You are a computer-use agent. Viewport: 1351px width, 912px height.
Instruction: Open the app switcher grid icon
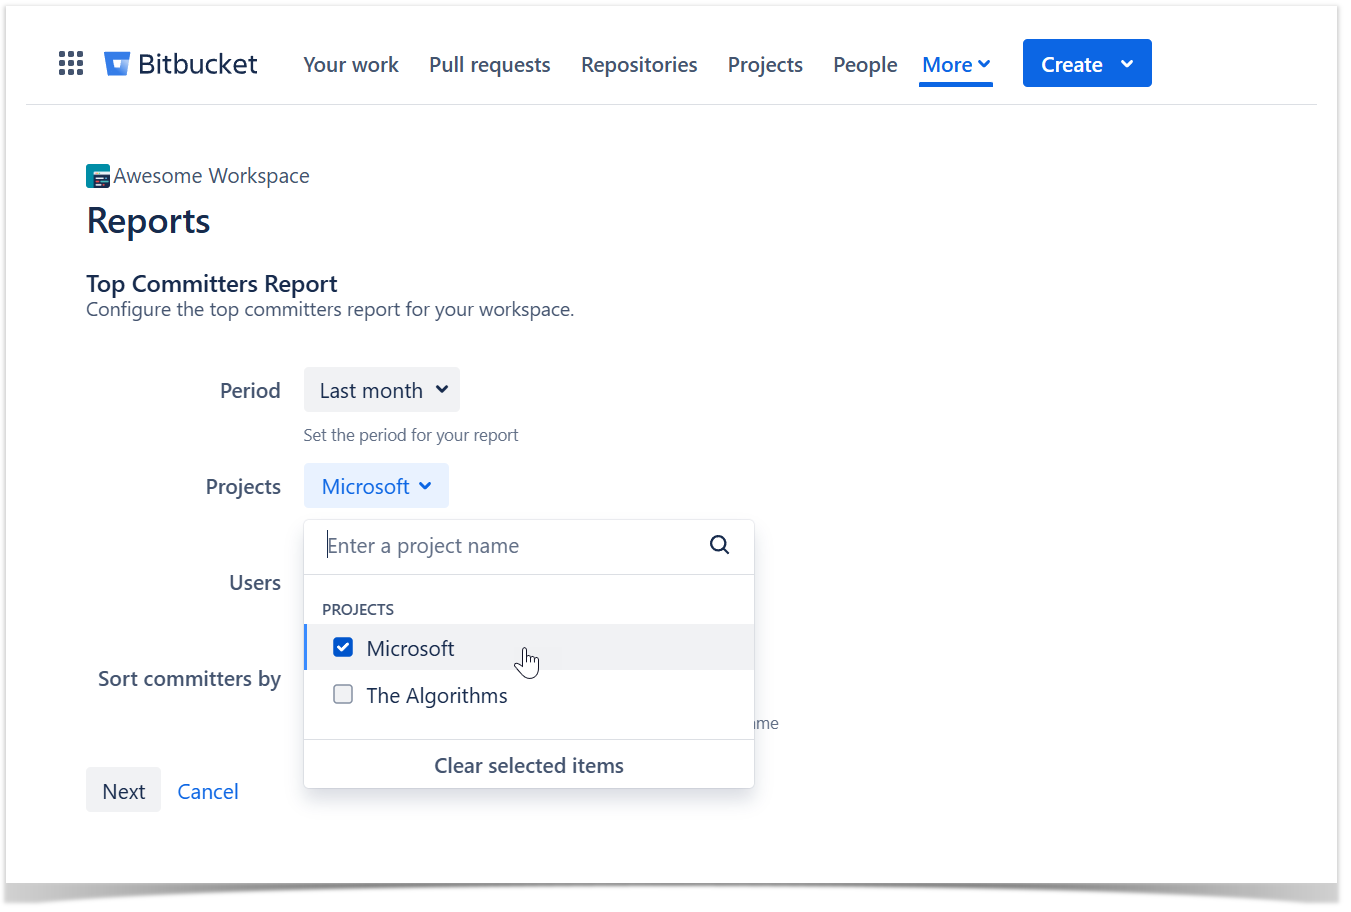tap(70, 64)
